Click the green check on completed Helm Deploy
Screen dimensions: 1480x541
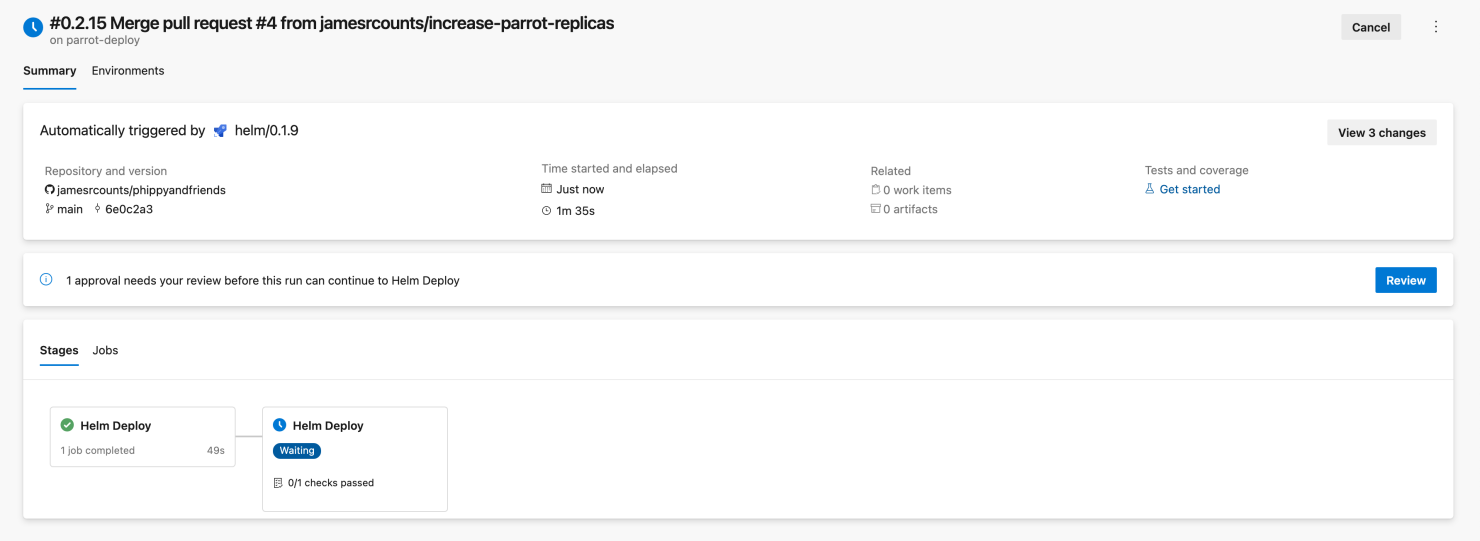coord(67,425)
